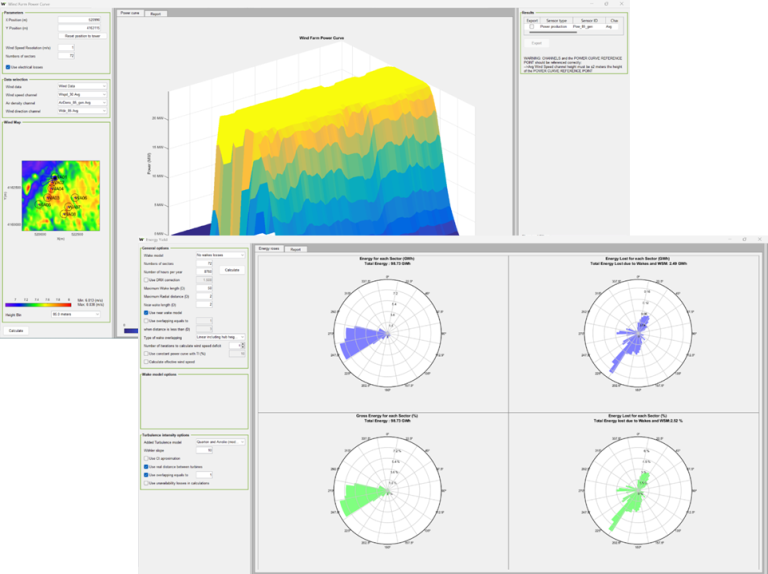
Task: Click the Energy Yield window title icon
Action: [x=142, y=239]
